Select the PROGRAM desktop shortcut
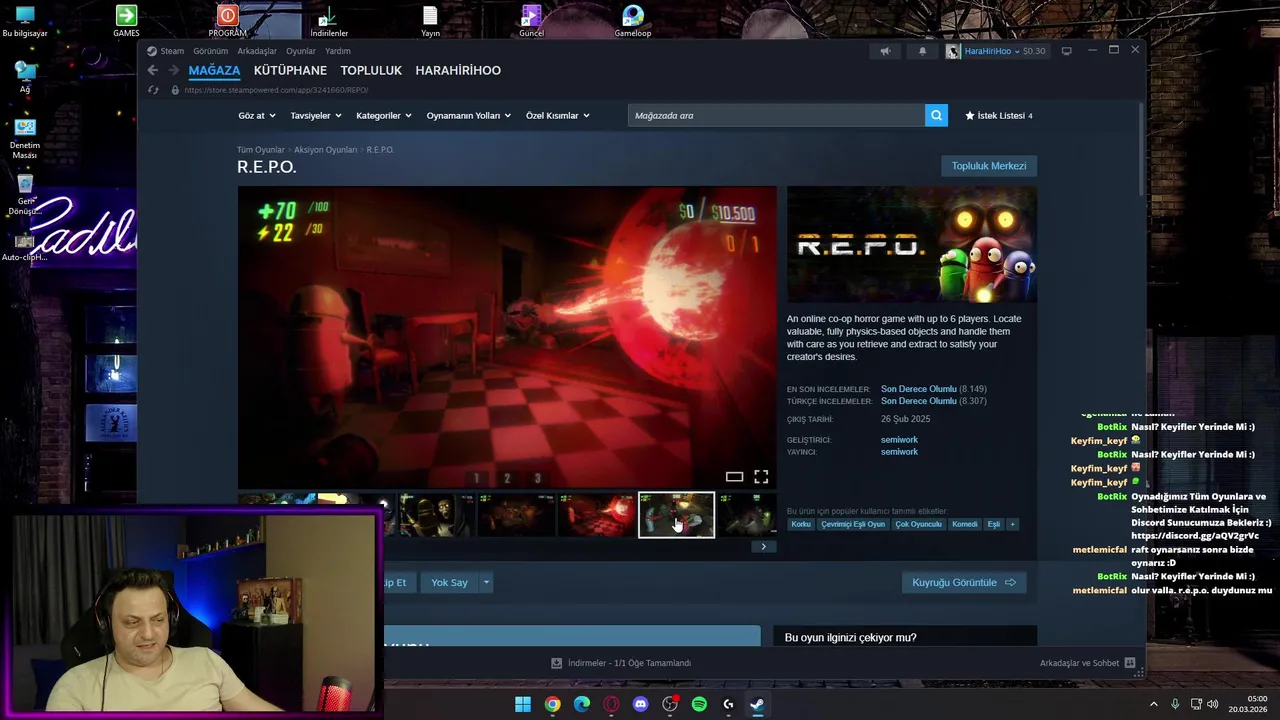This screenshot has width=1280, height=720. [x=228, y=21]
